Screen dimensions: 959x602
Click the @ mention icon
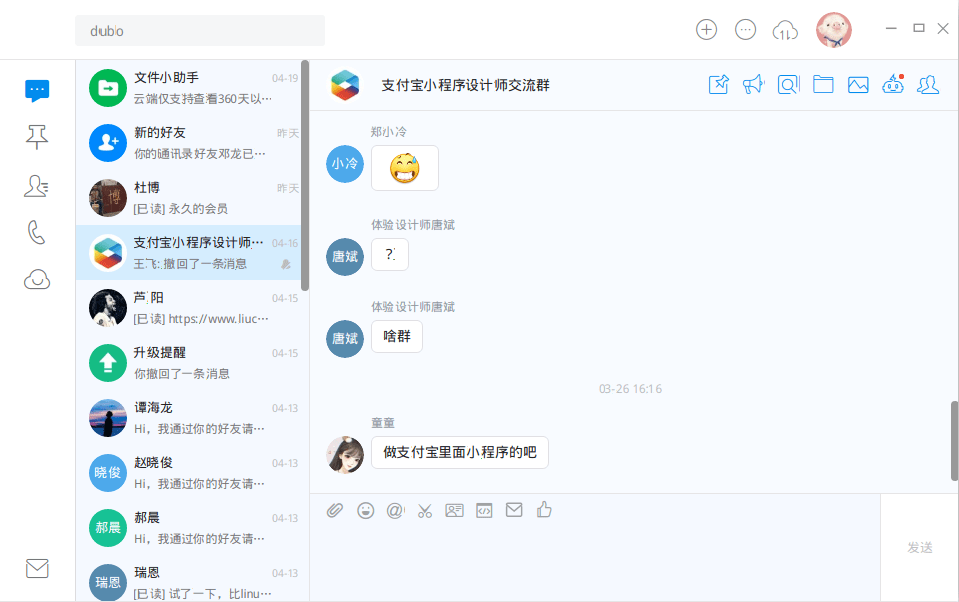coord(395,510)
